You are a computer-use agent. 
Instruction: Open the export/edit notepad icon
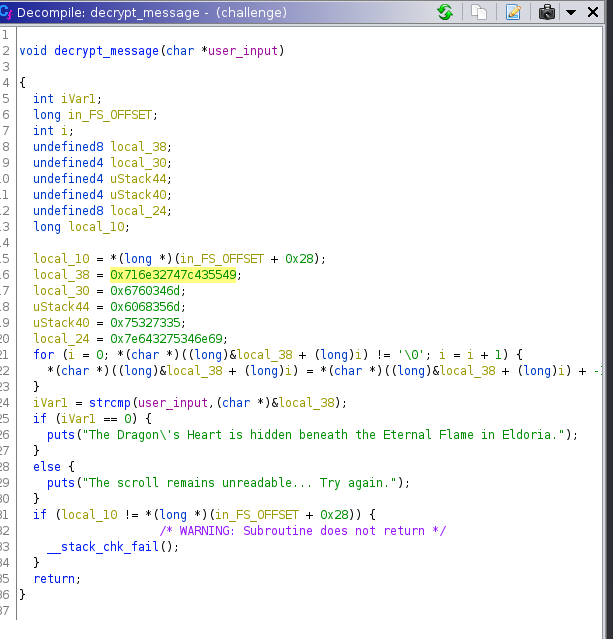tap(513, 12)
